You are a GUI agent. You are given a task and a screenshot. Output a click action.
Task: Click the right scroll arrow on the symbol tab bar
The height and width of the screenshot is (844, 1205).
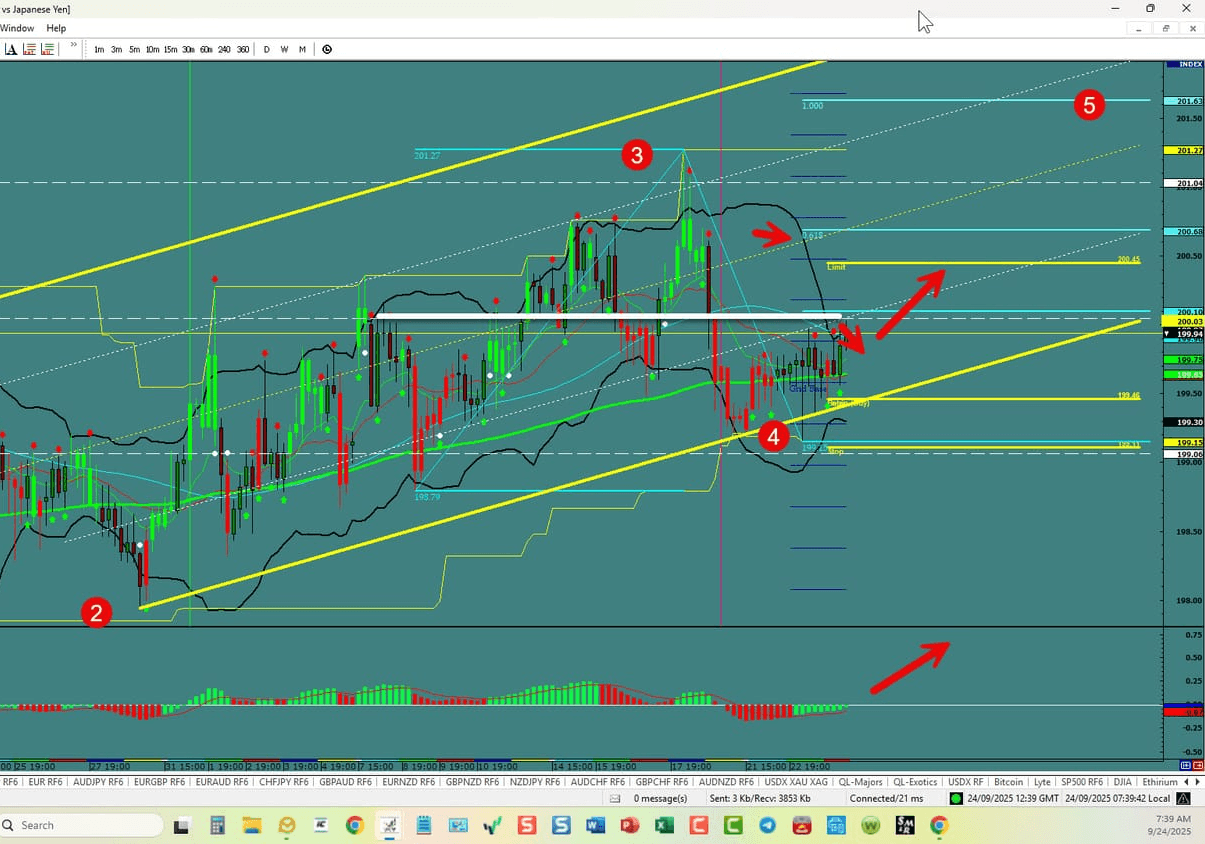[1196, 781]
